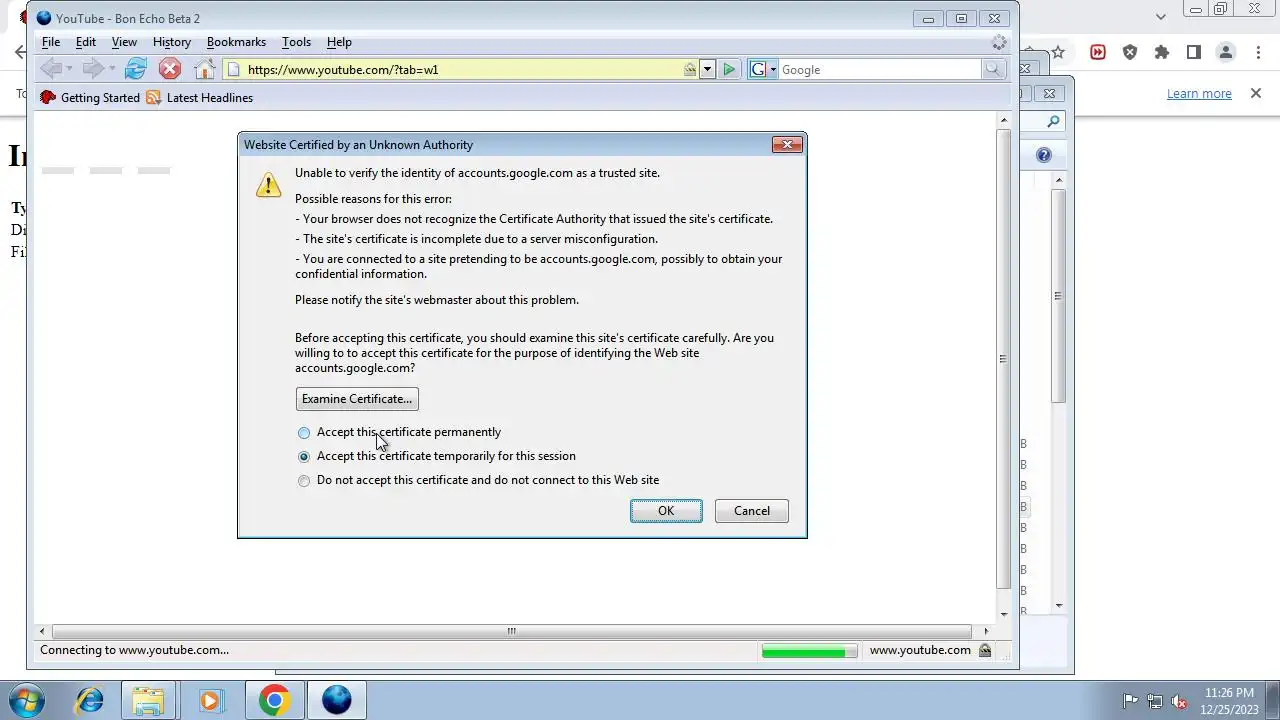Click the network tray icon
This screenshot has height=720, width=1280.
[x=1155, y=701]
